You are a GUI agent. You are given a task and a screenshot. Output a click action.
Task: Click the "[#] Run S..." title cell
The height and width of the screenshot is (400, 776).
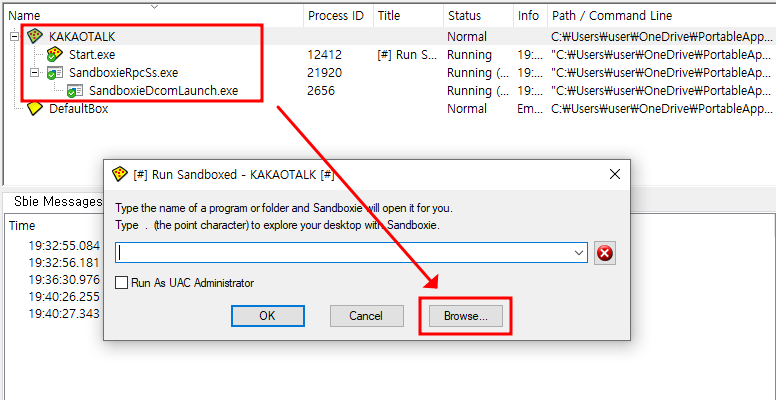coord(407,55)
